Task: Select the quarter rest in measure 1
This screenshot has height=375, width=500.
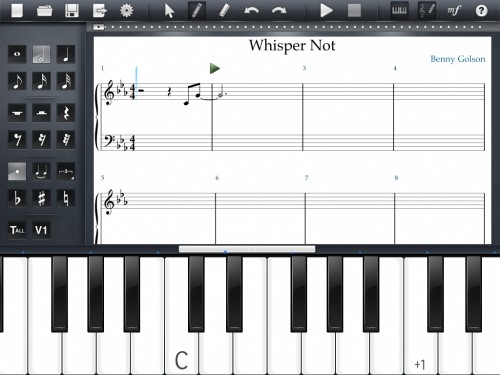Action: (x=169, y=91)
